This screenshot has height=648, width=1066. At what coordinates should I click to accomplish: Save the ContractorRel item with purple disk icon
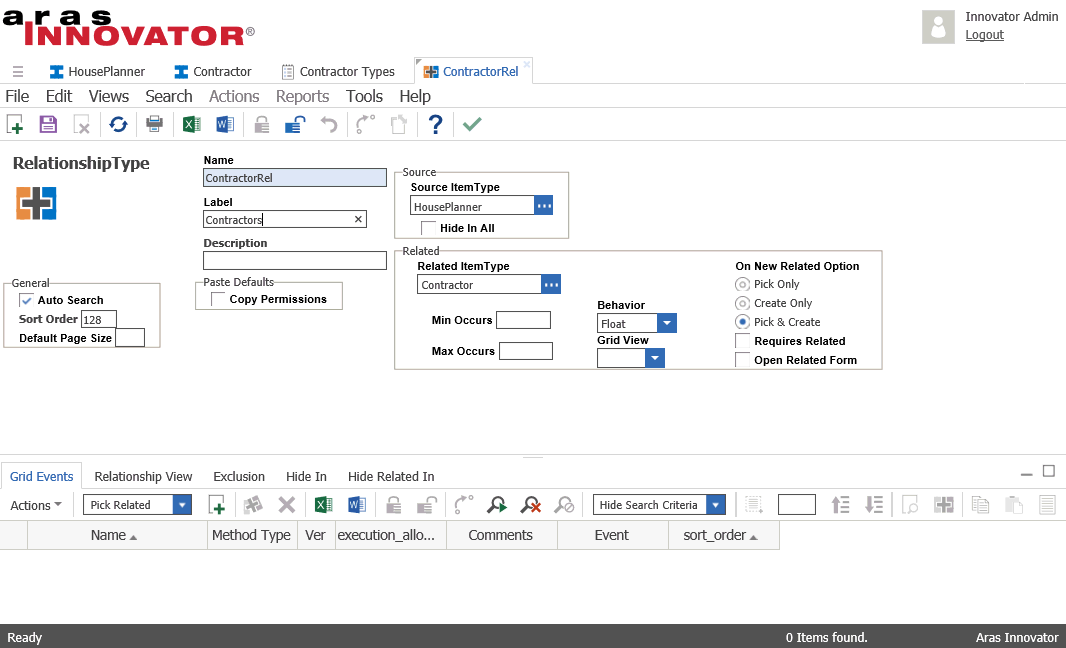tap(48, 124)
